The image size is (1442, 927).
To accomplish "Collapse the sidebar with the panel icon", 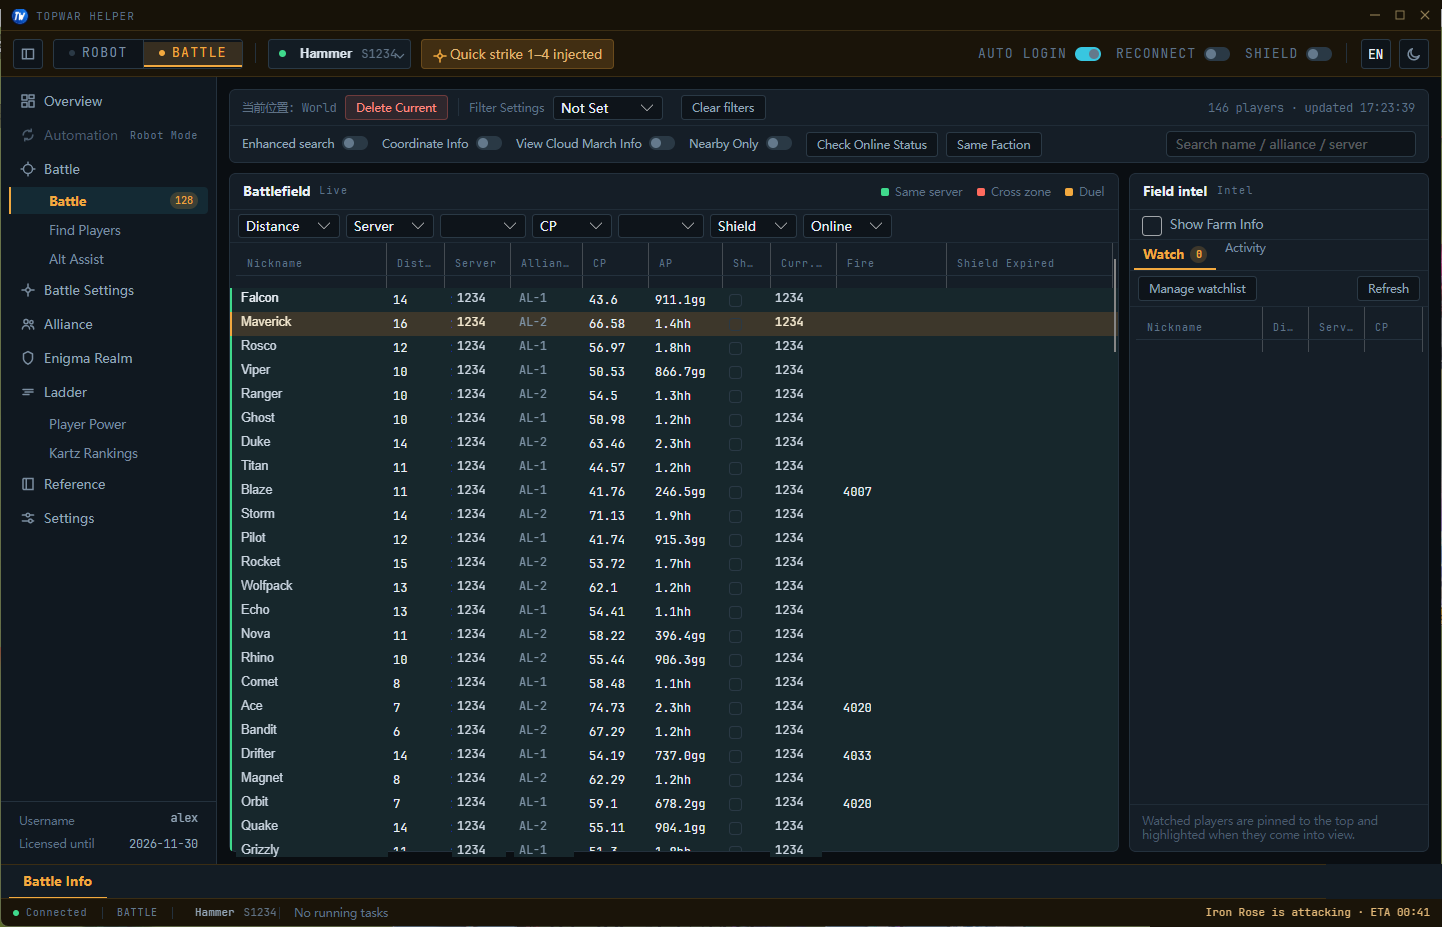I will (x=28, y=54).
